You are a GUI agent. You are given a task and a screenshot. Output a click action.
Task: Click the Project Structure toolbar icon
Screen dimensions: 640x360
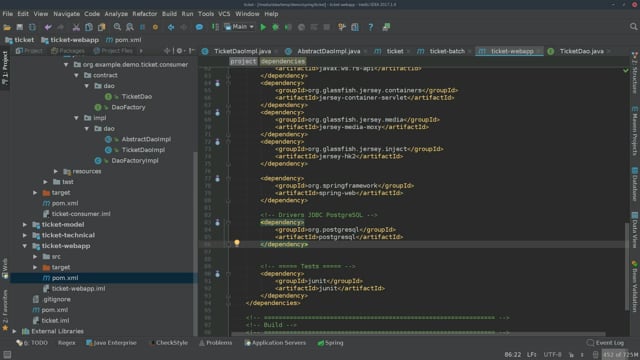355,27
